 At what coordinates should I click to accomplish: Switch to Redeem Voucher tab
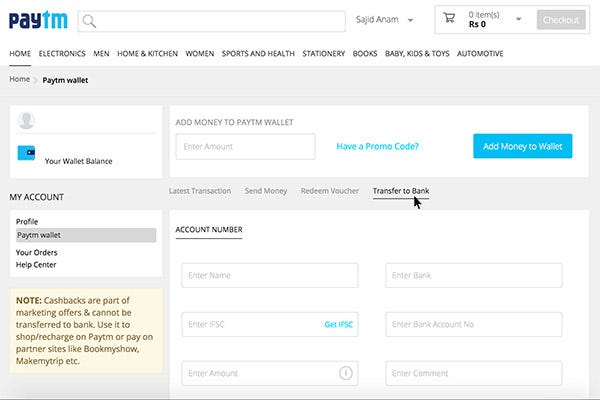[330, 191]
